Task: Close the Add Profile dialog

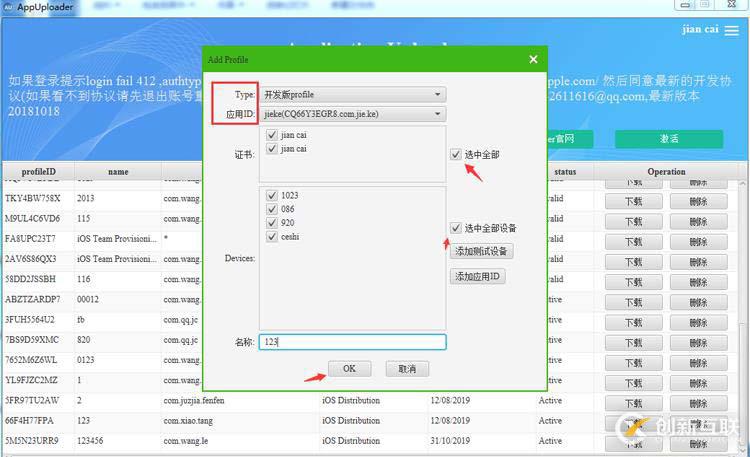Action: 533,59
